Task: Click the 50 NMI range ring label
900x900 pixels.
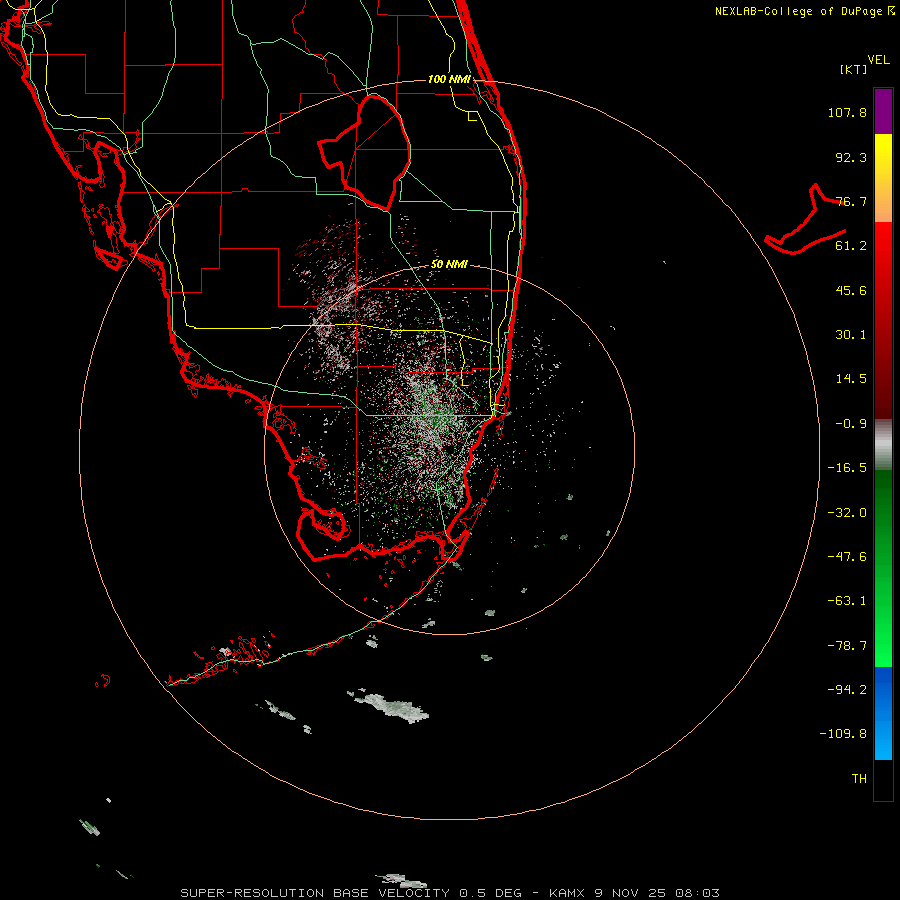Action: click(x=449, y=265)
